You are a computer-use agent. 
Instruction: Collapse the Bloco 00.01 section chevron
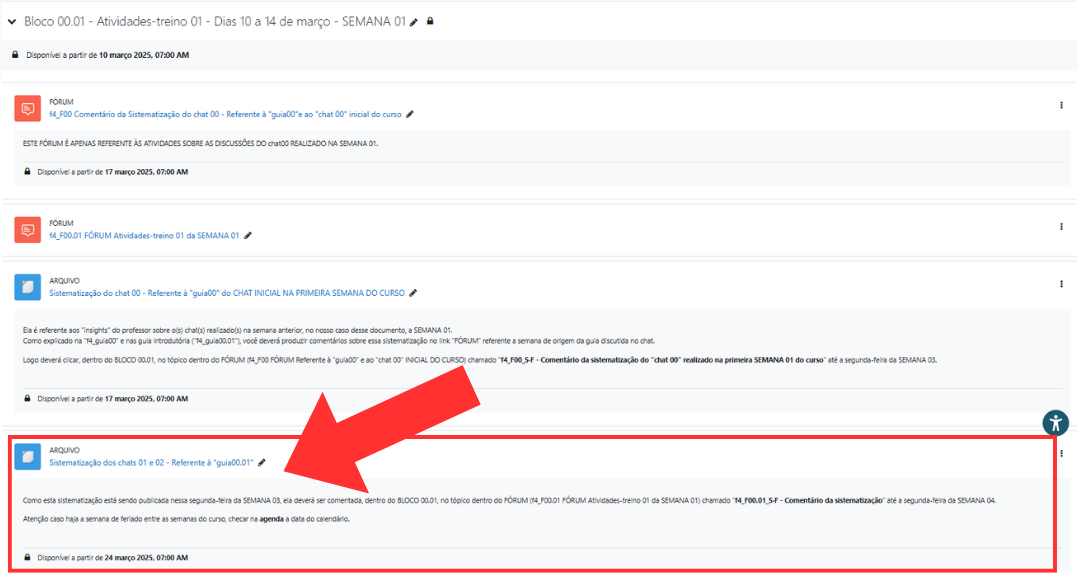(12, 21)
